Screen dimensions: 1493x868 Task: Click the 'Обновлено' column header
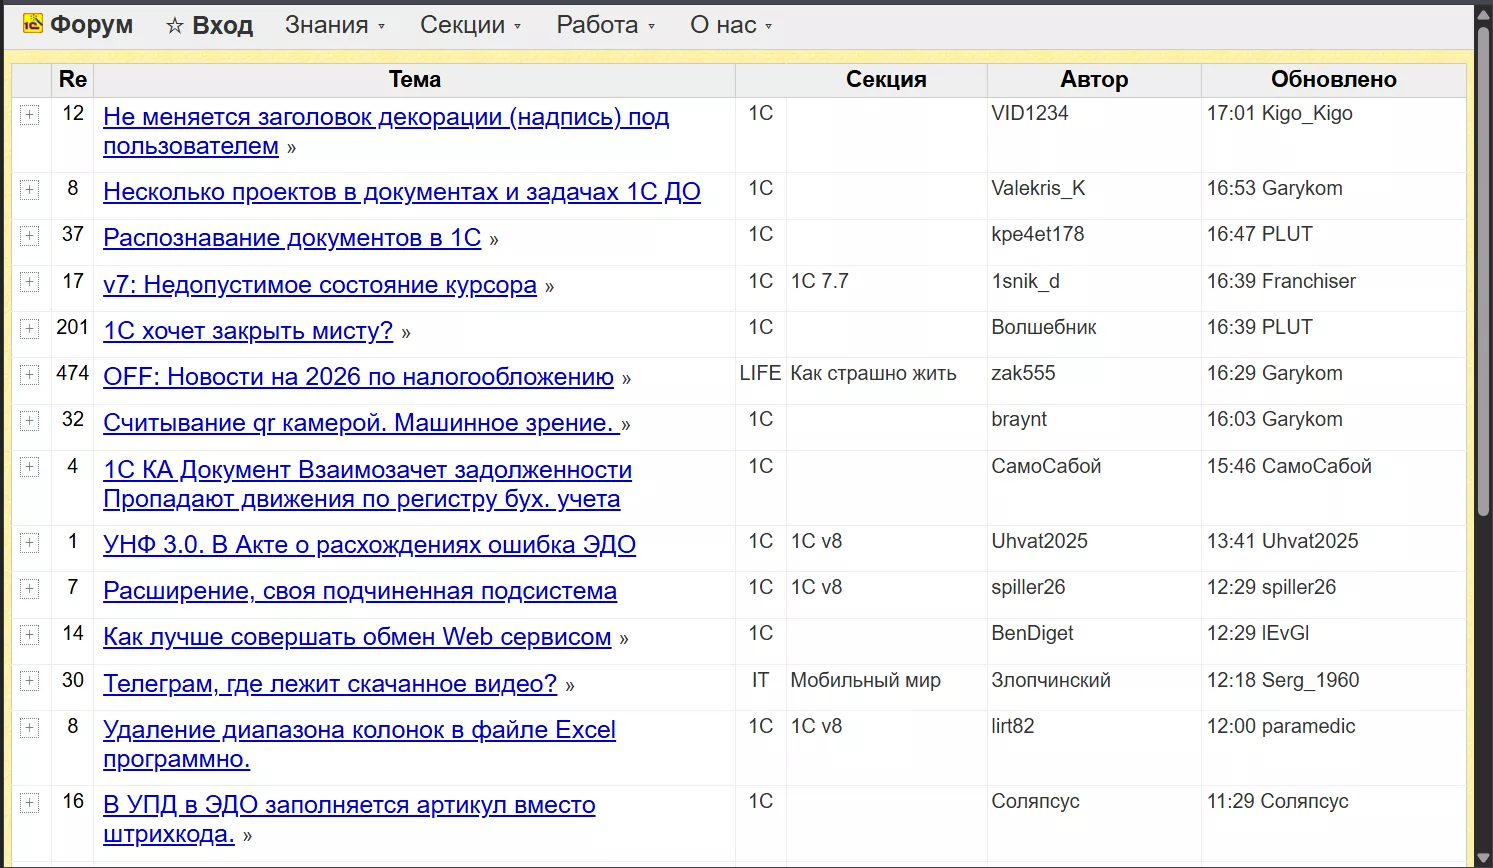(x=1333, y=80)
